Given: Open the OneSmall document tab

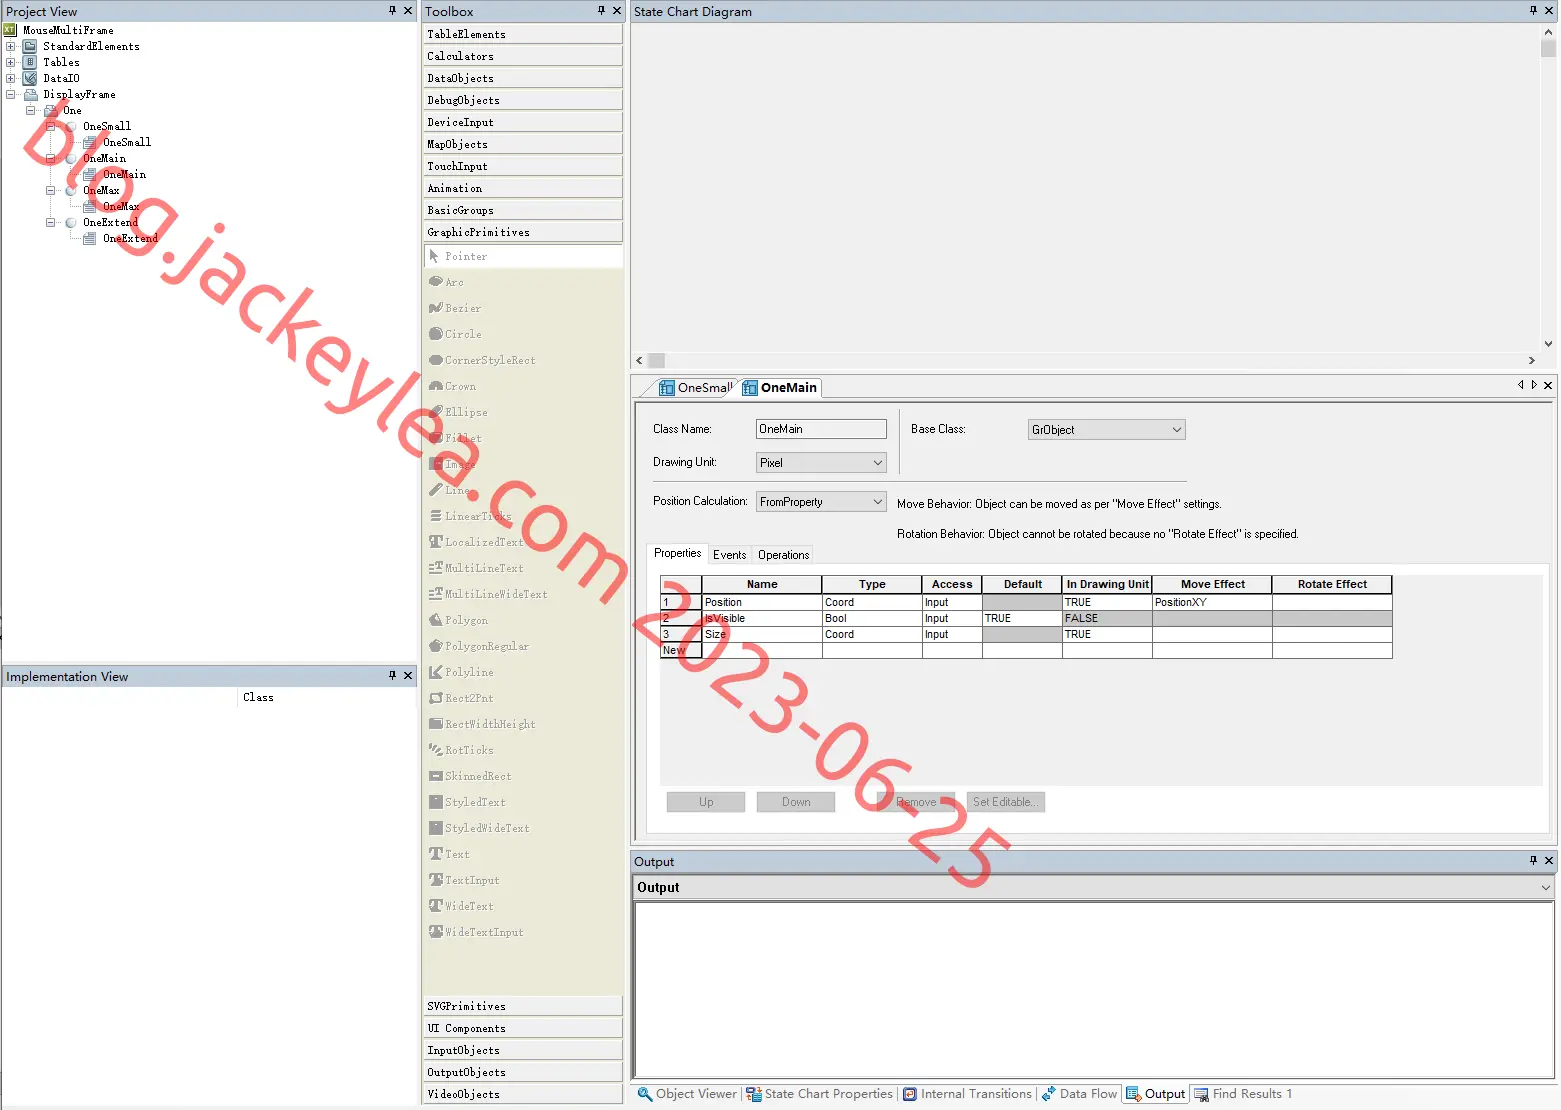Looking at the screenshot, I should click(x=695, y=388).
